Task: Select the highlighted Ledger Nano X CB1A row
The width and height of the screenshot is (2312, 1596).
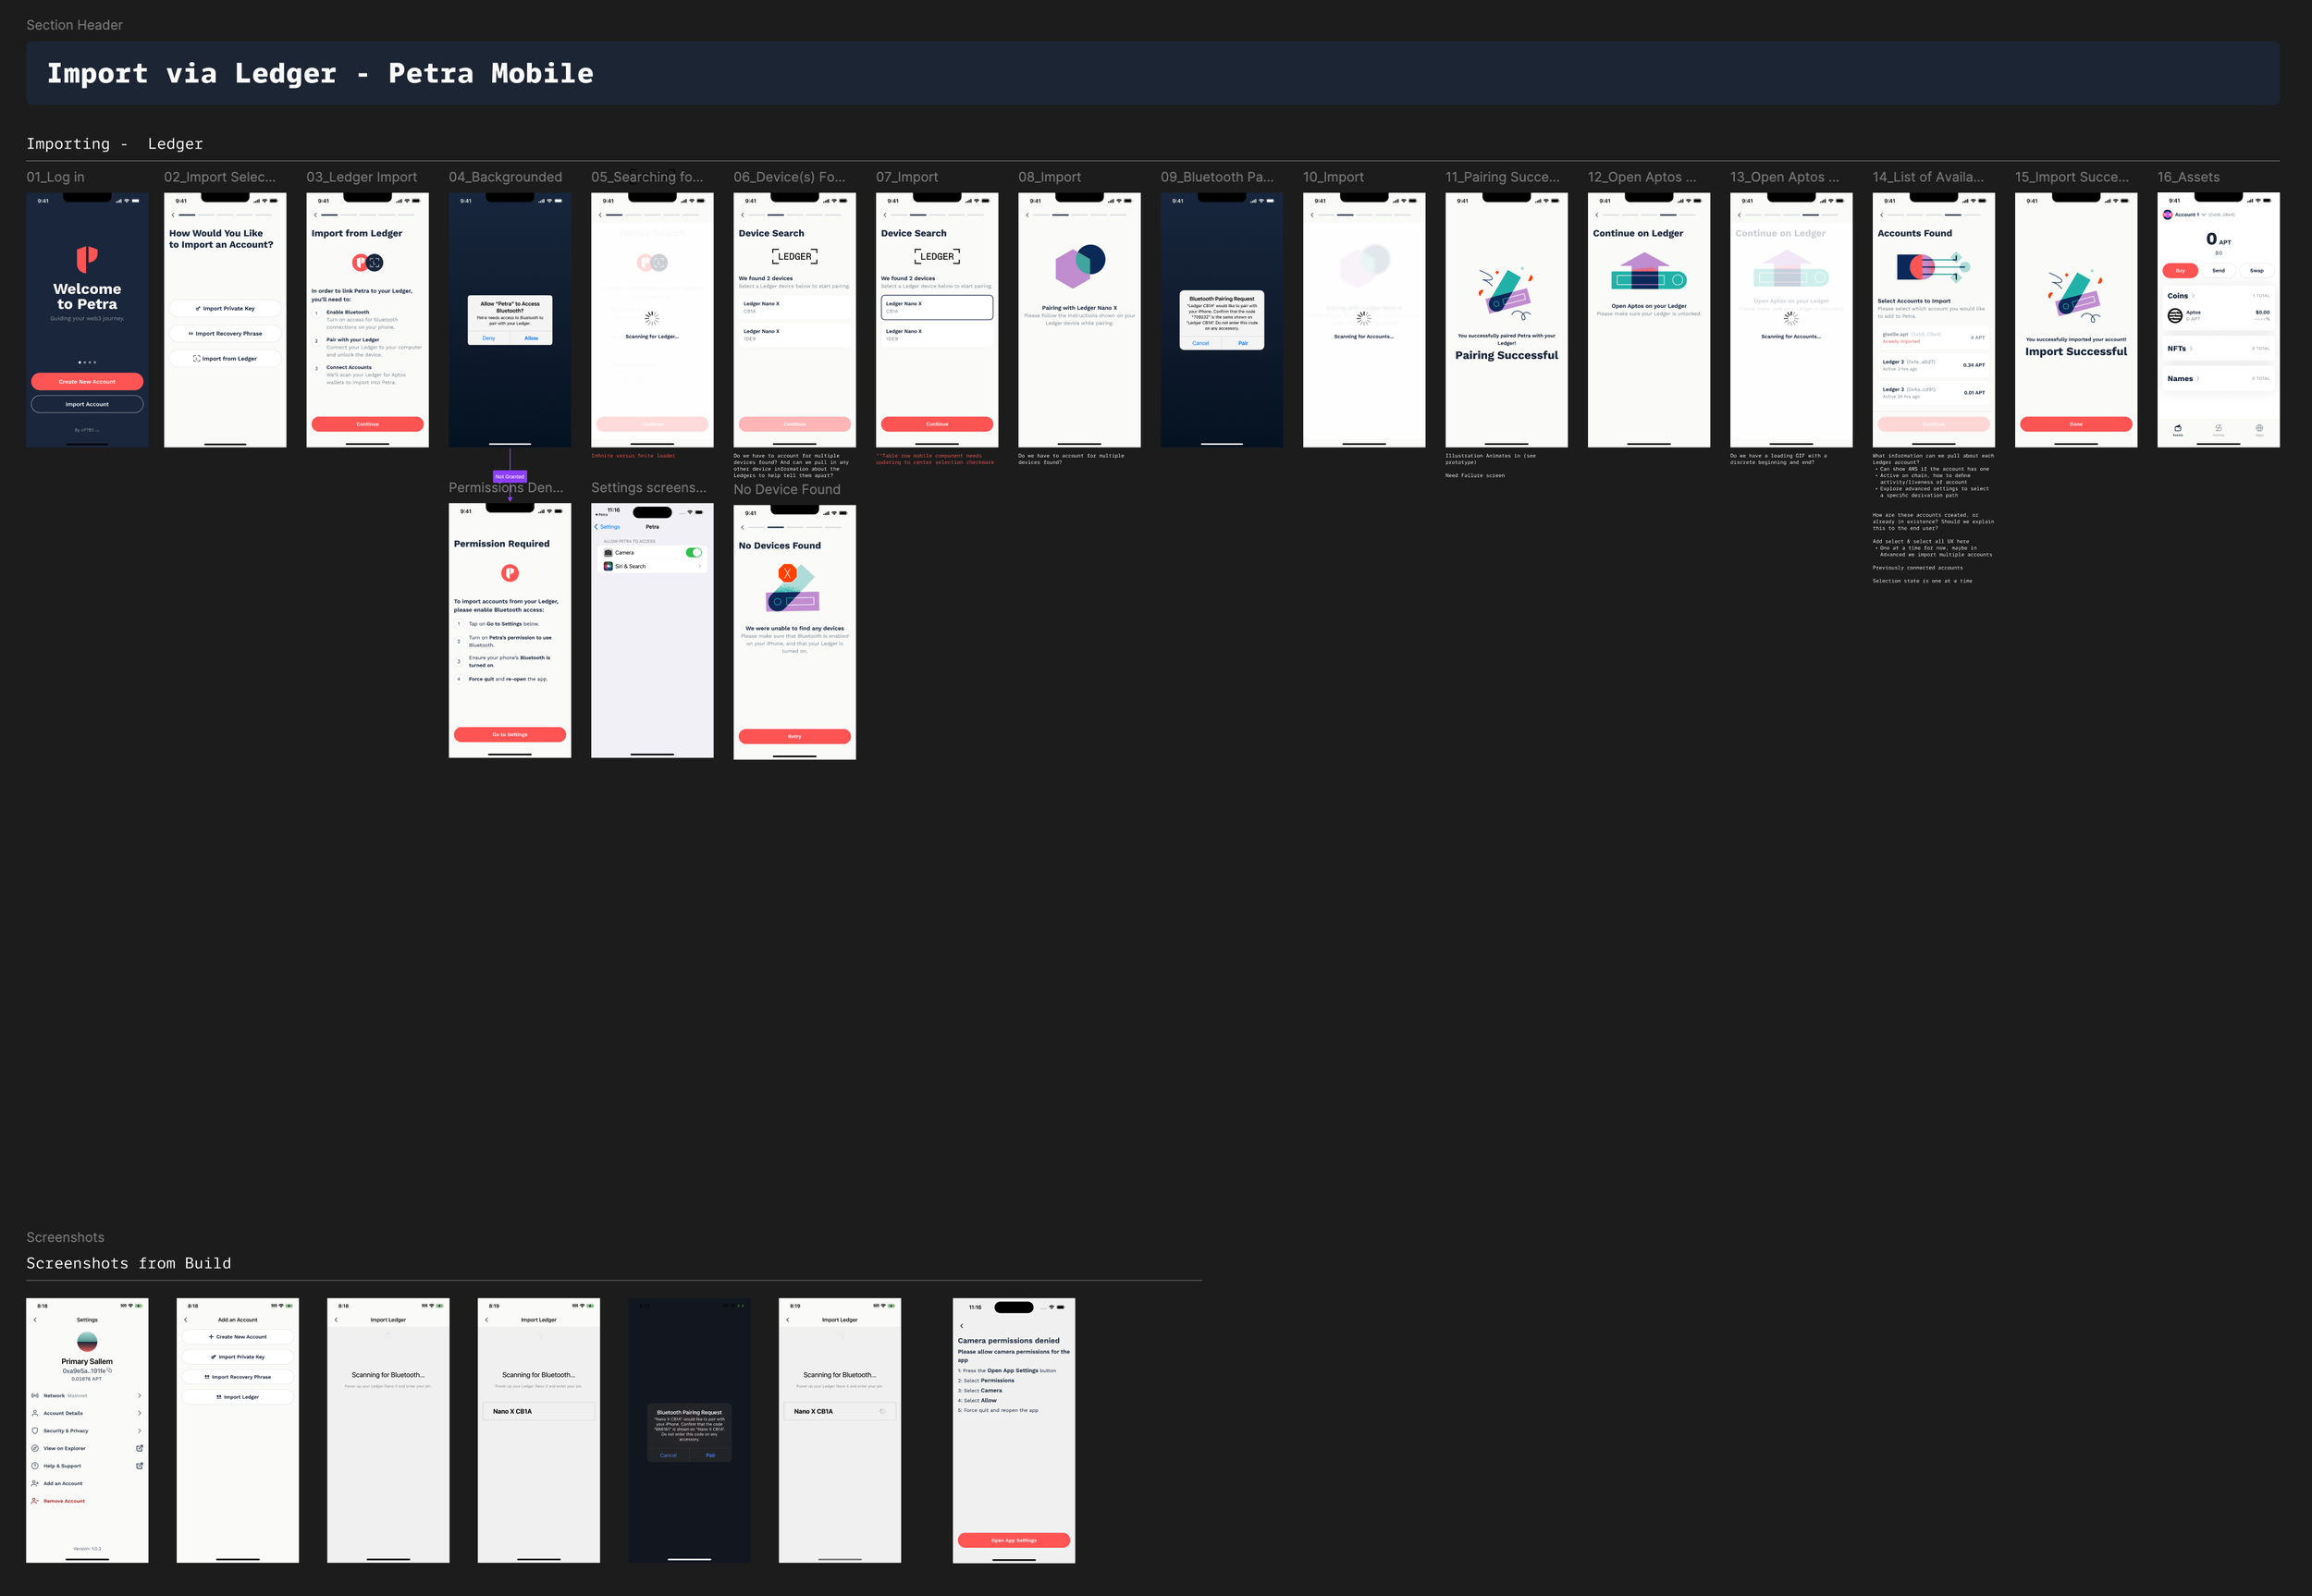Action: (937, 307)
